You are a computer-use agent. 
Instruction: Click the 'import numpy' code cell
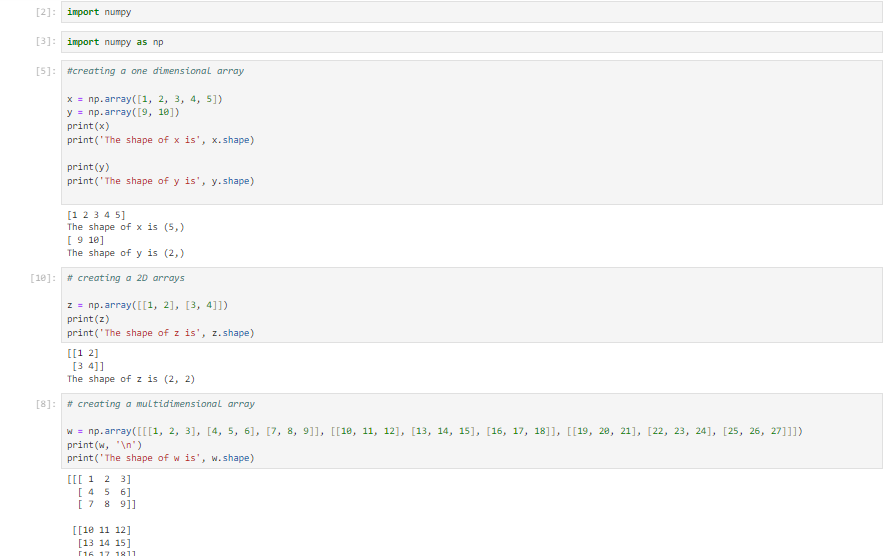coord(471,12)
